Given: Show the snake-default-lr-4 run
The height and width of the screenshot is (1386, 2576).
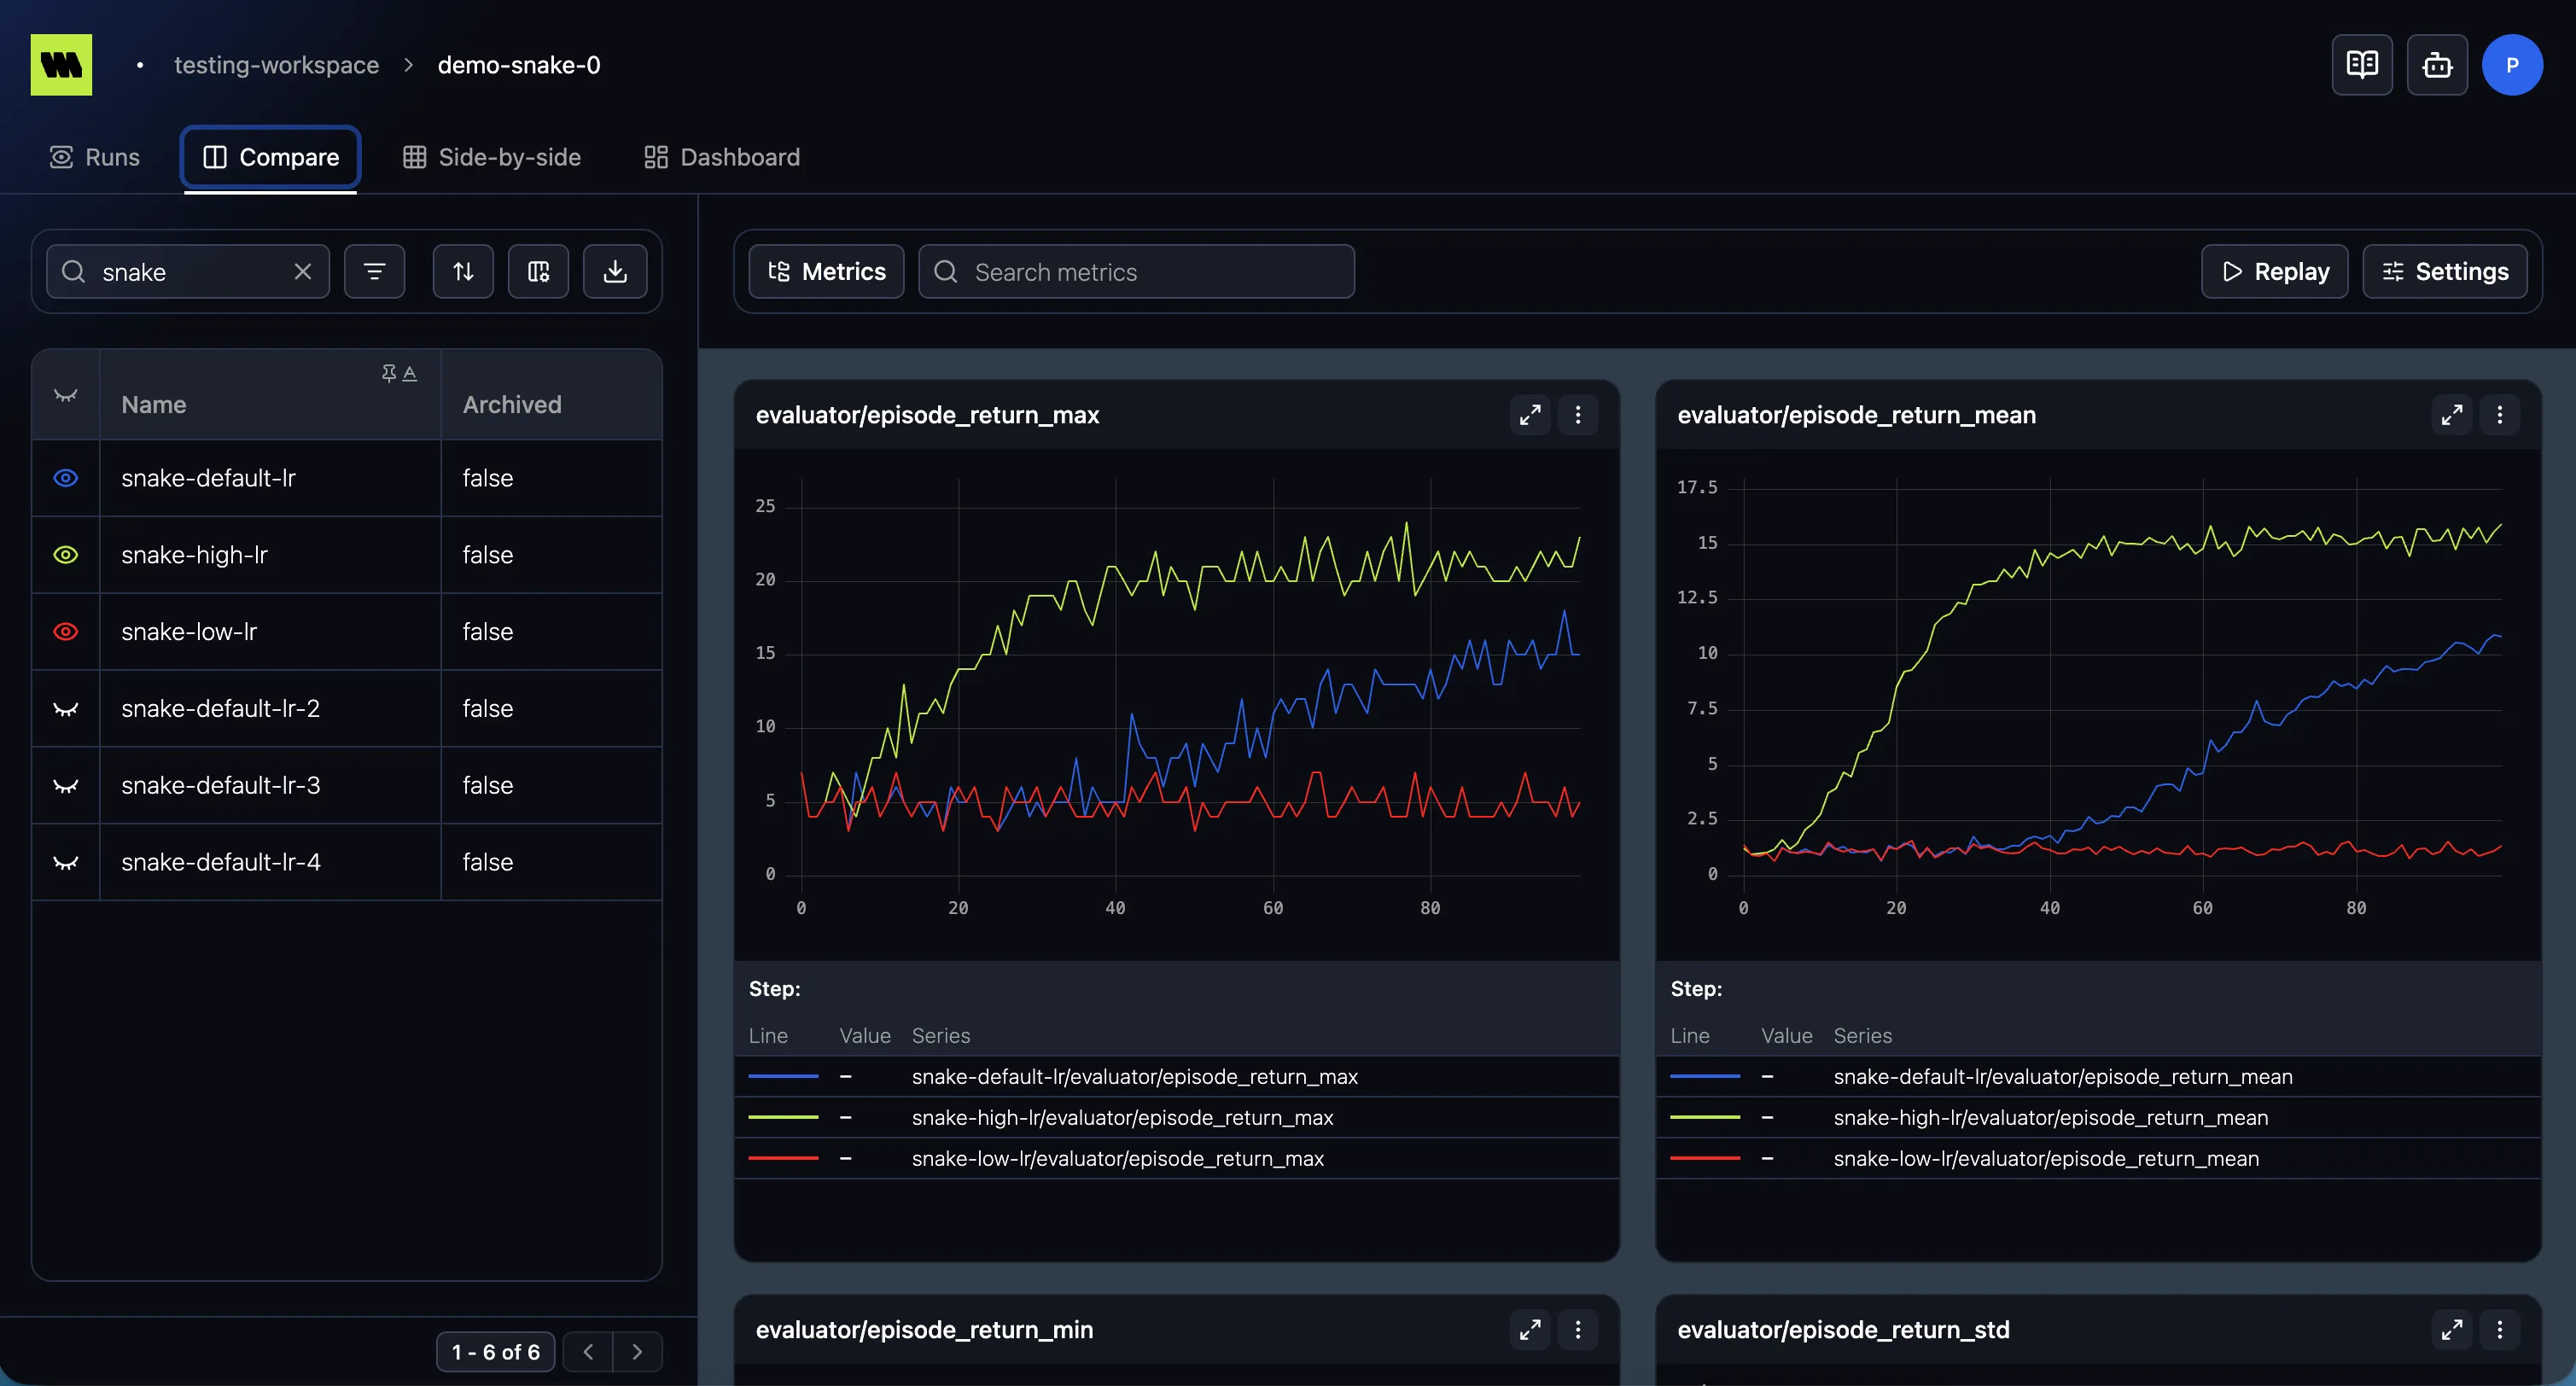Looking at the screenshot, I should tap(65, 862).
